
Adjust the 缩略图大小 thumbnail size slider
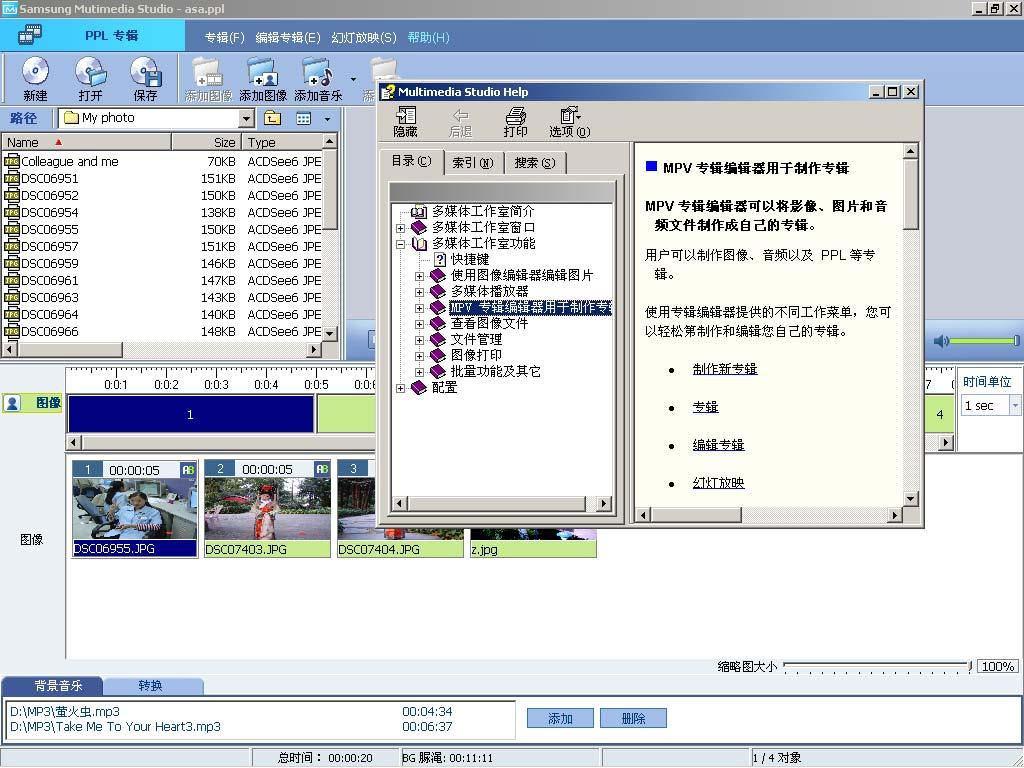878,666
